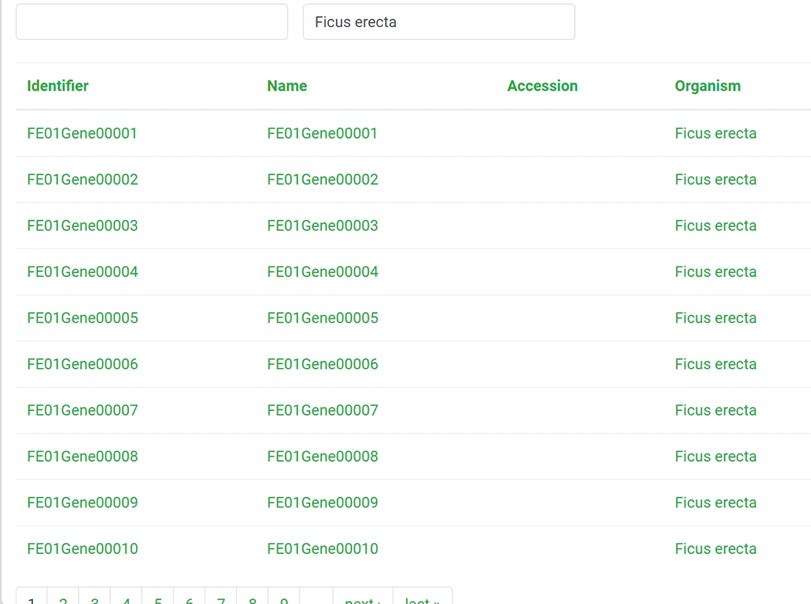The image size is (811, 604).
Task: Click name link FE01Gene00005
Action: (322, 318)
